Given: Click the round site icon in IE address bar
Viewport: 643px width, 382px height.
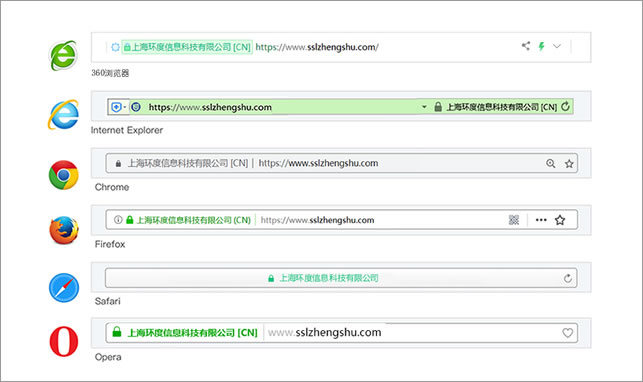Looking at the screenshot, I should (136, 107).
